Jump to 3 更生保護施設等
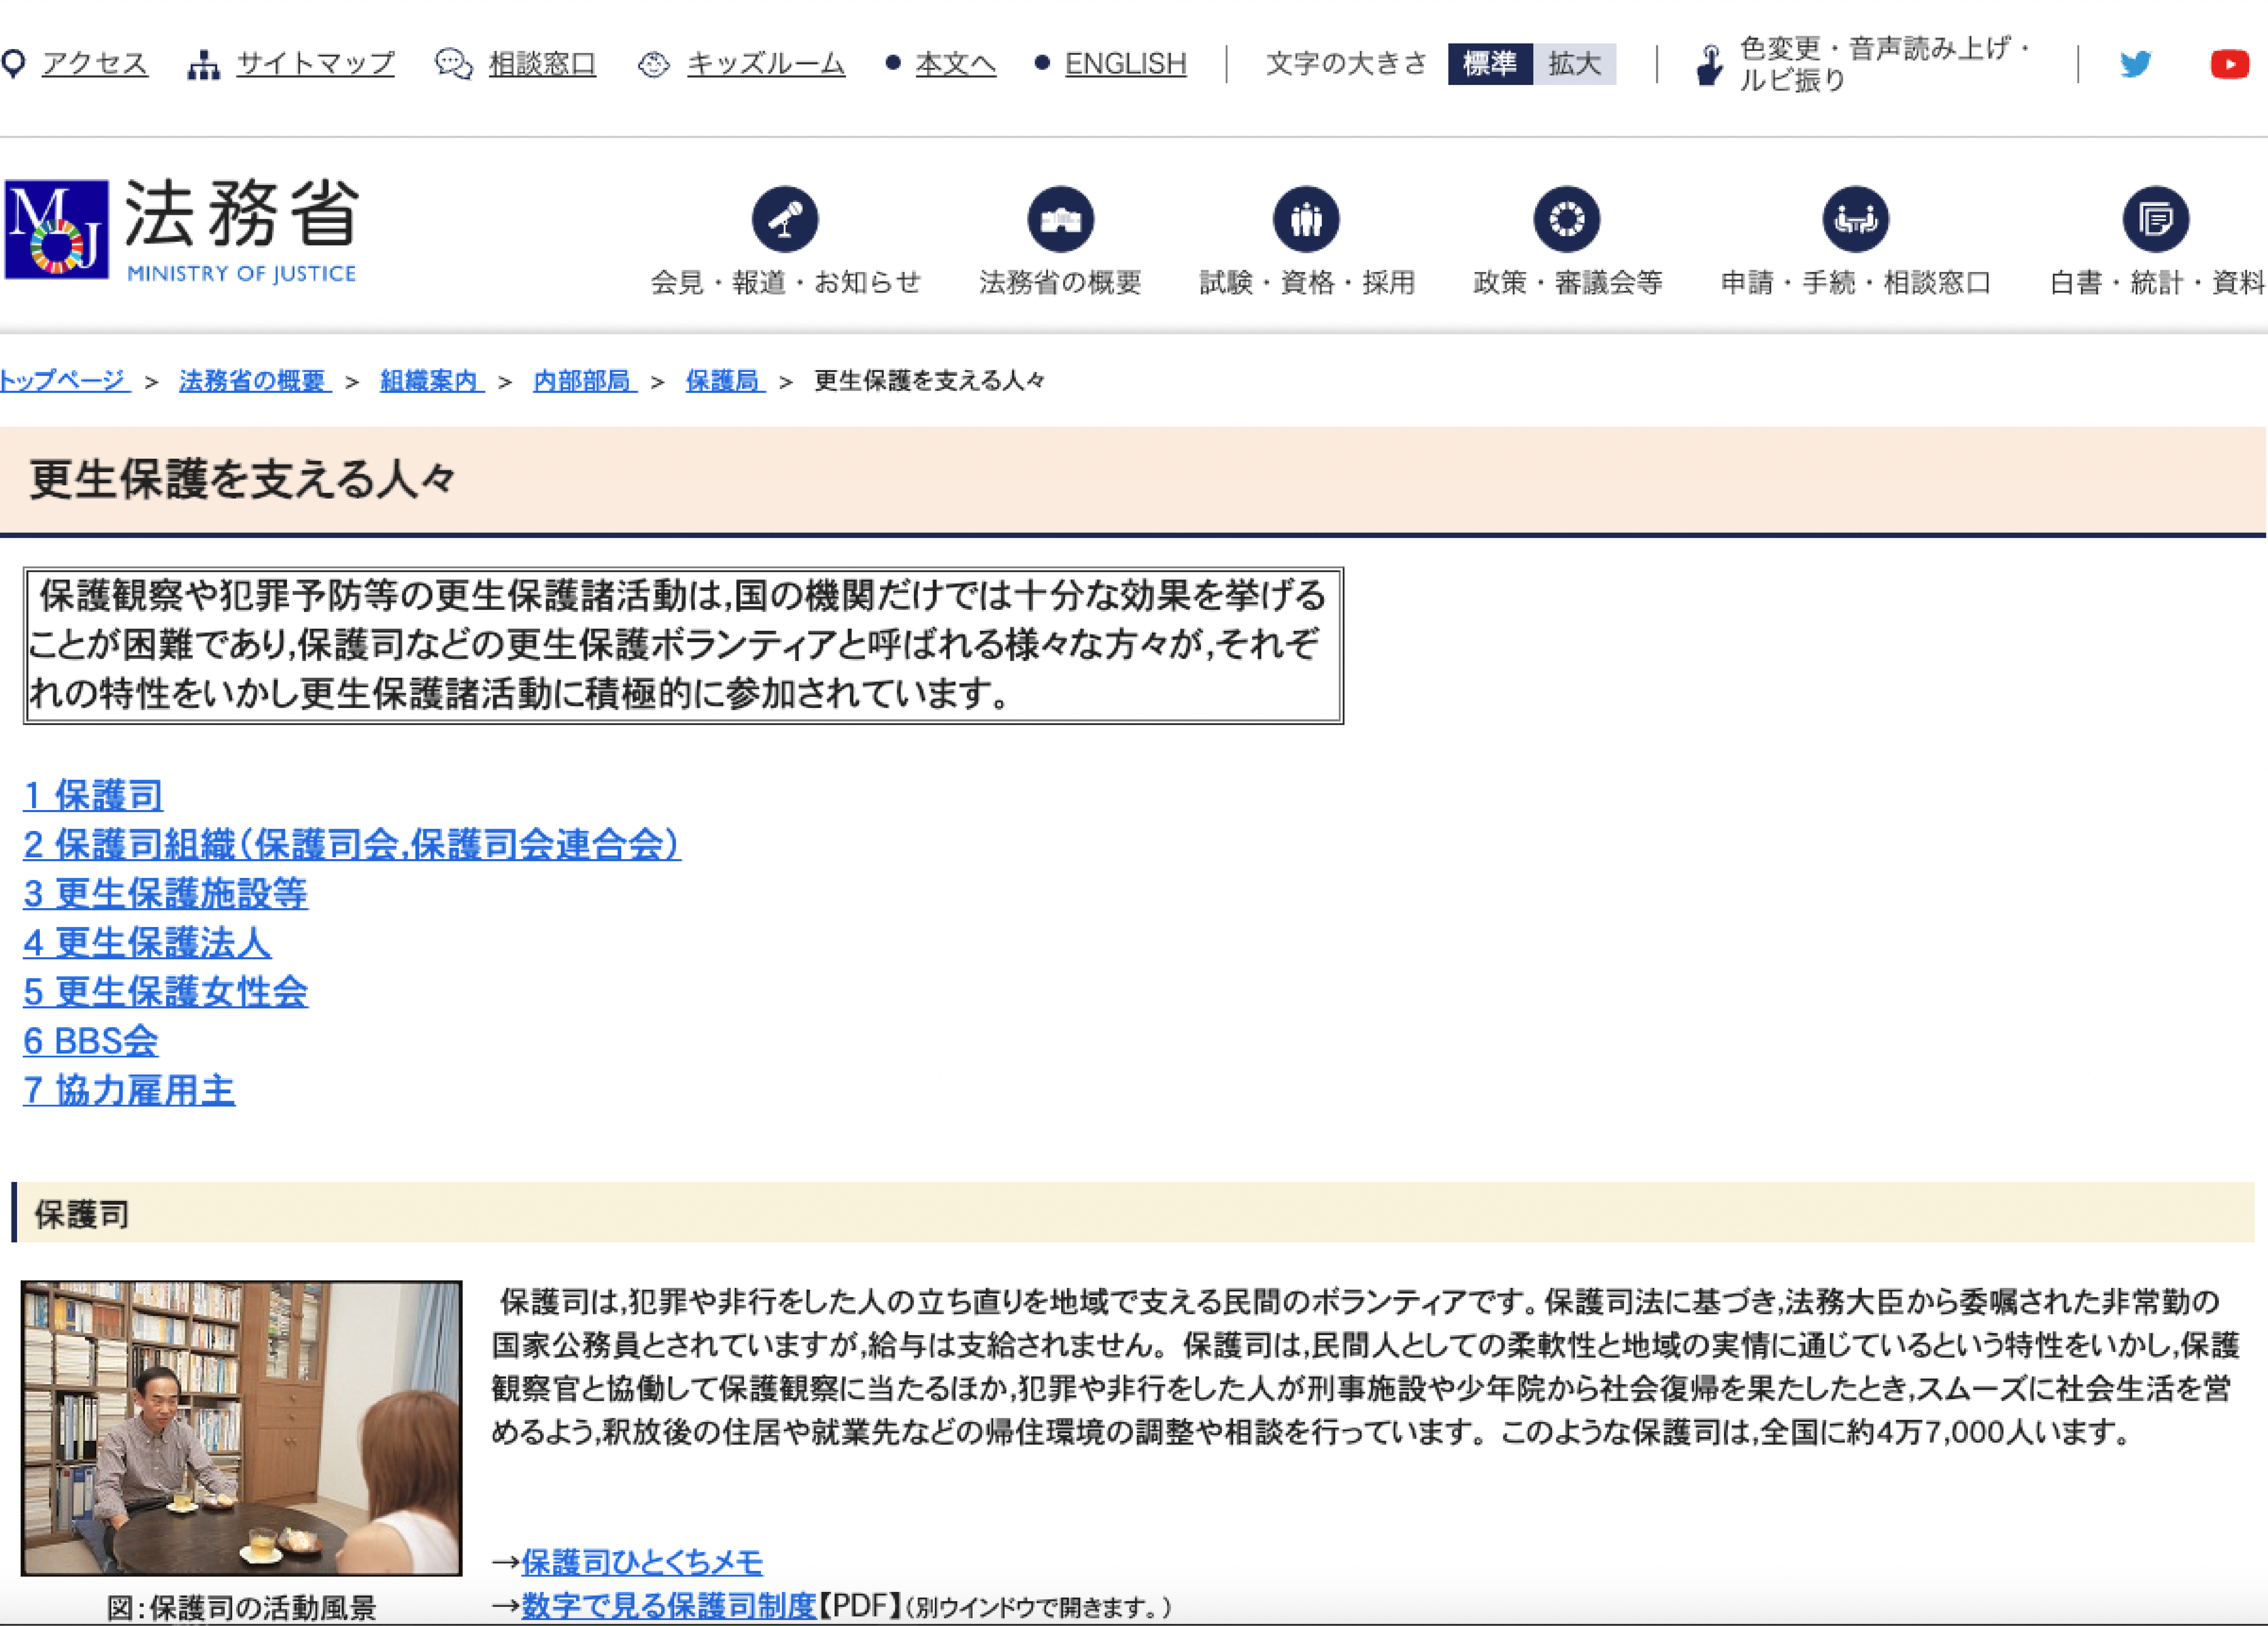The image size is (2268, 1626). pyautogui.click(x=165, y=894)
